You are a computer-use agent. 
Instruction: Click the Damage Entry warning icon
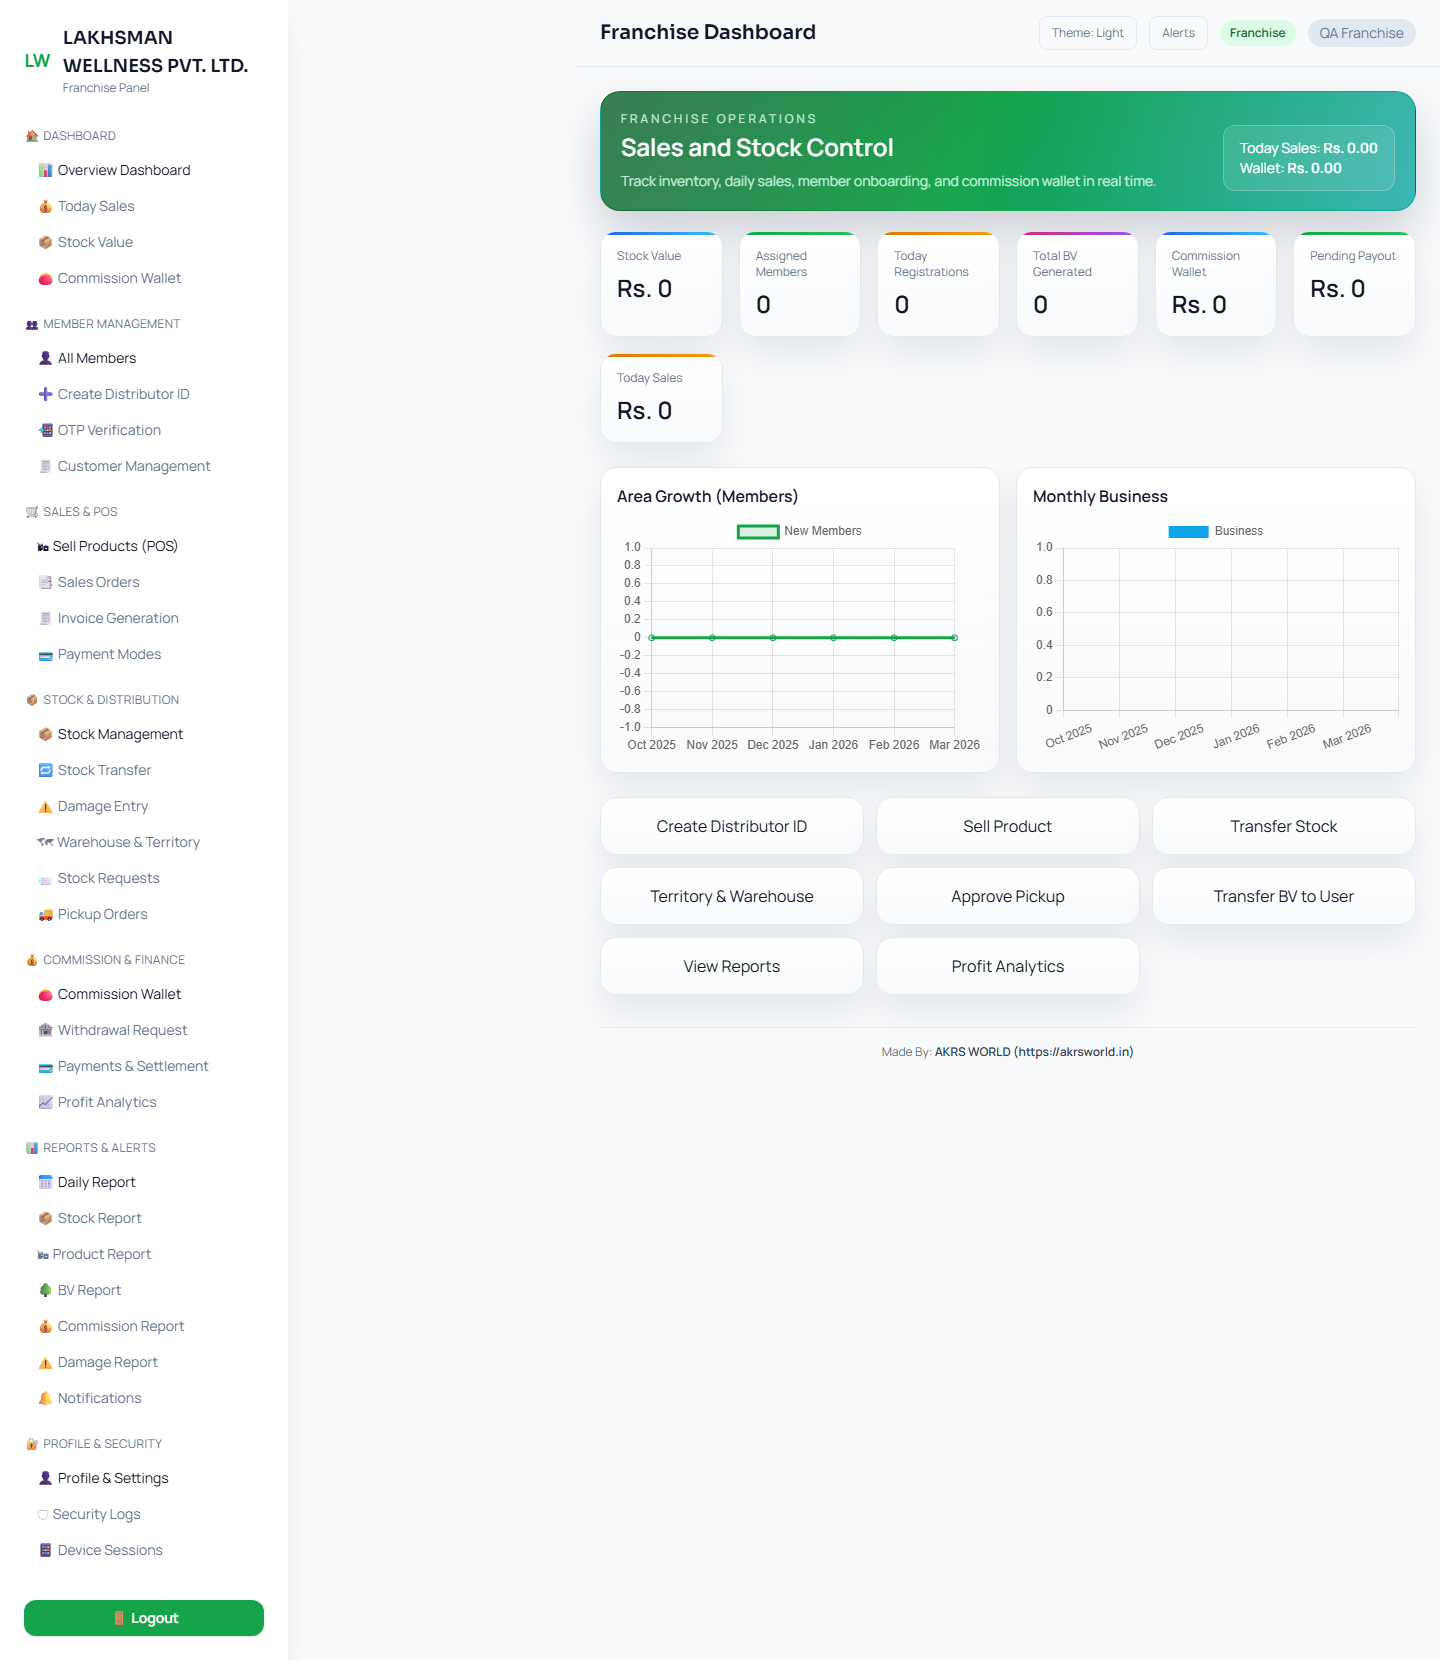pyautogui.click(x=45, y=807)
